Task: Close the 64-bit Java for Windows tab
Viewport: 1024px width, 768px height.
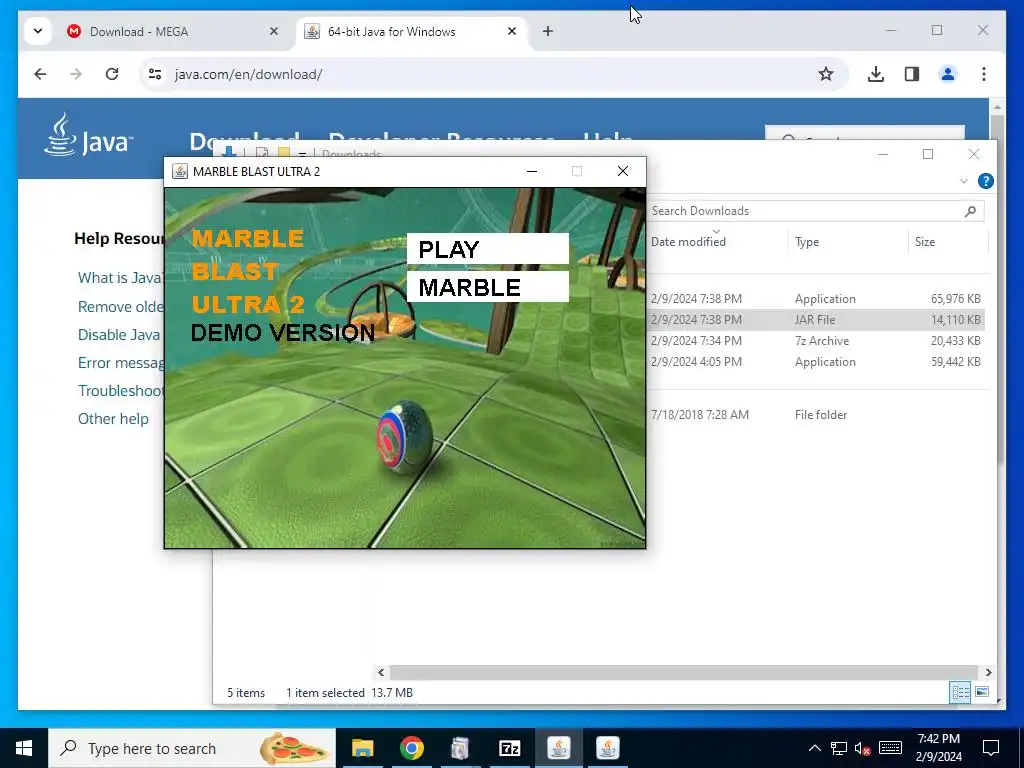Action: point(512,31)
